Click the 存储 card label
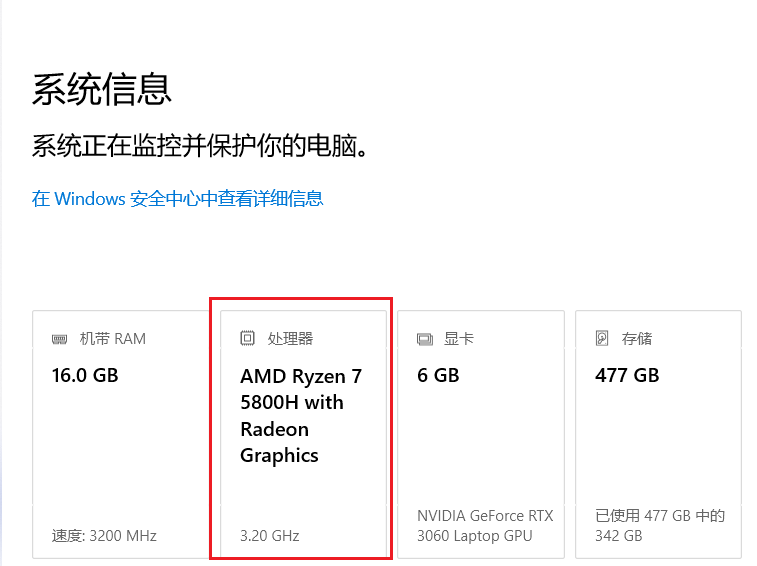Viewport: 757px width, 566px height. tap(637, 339)
